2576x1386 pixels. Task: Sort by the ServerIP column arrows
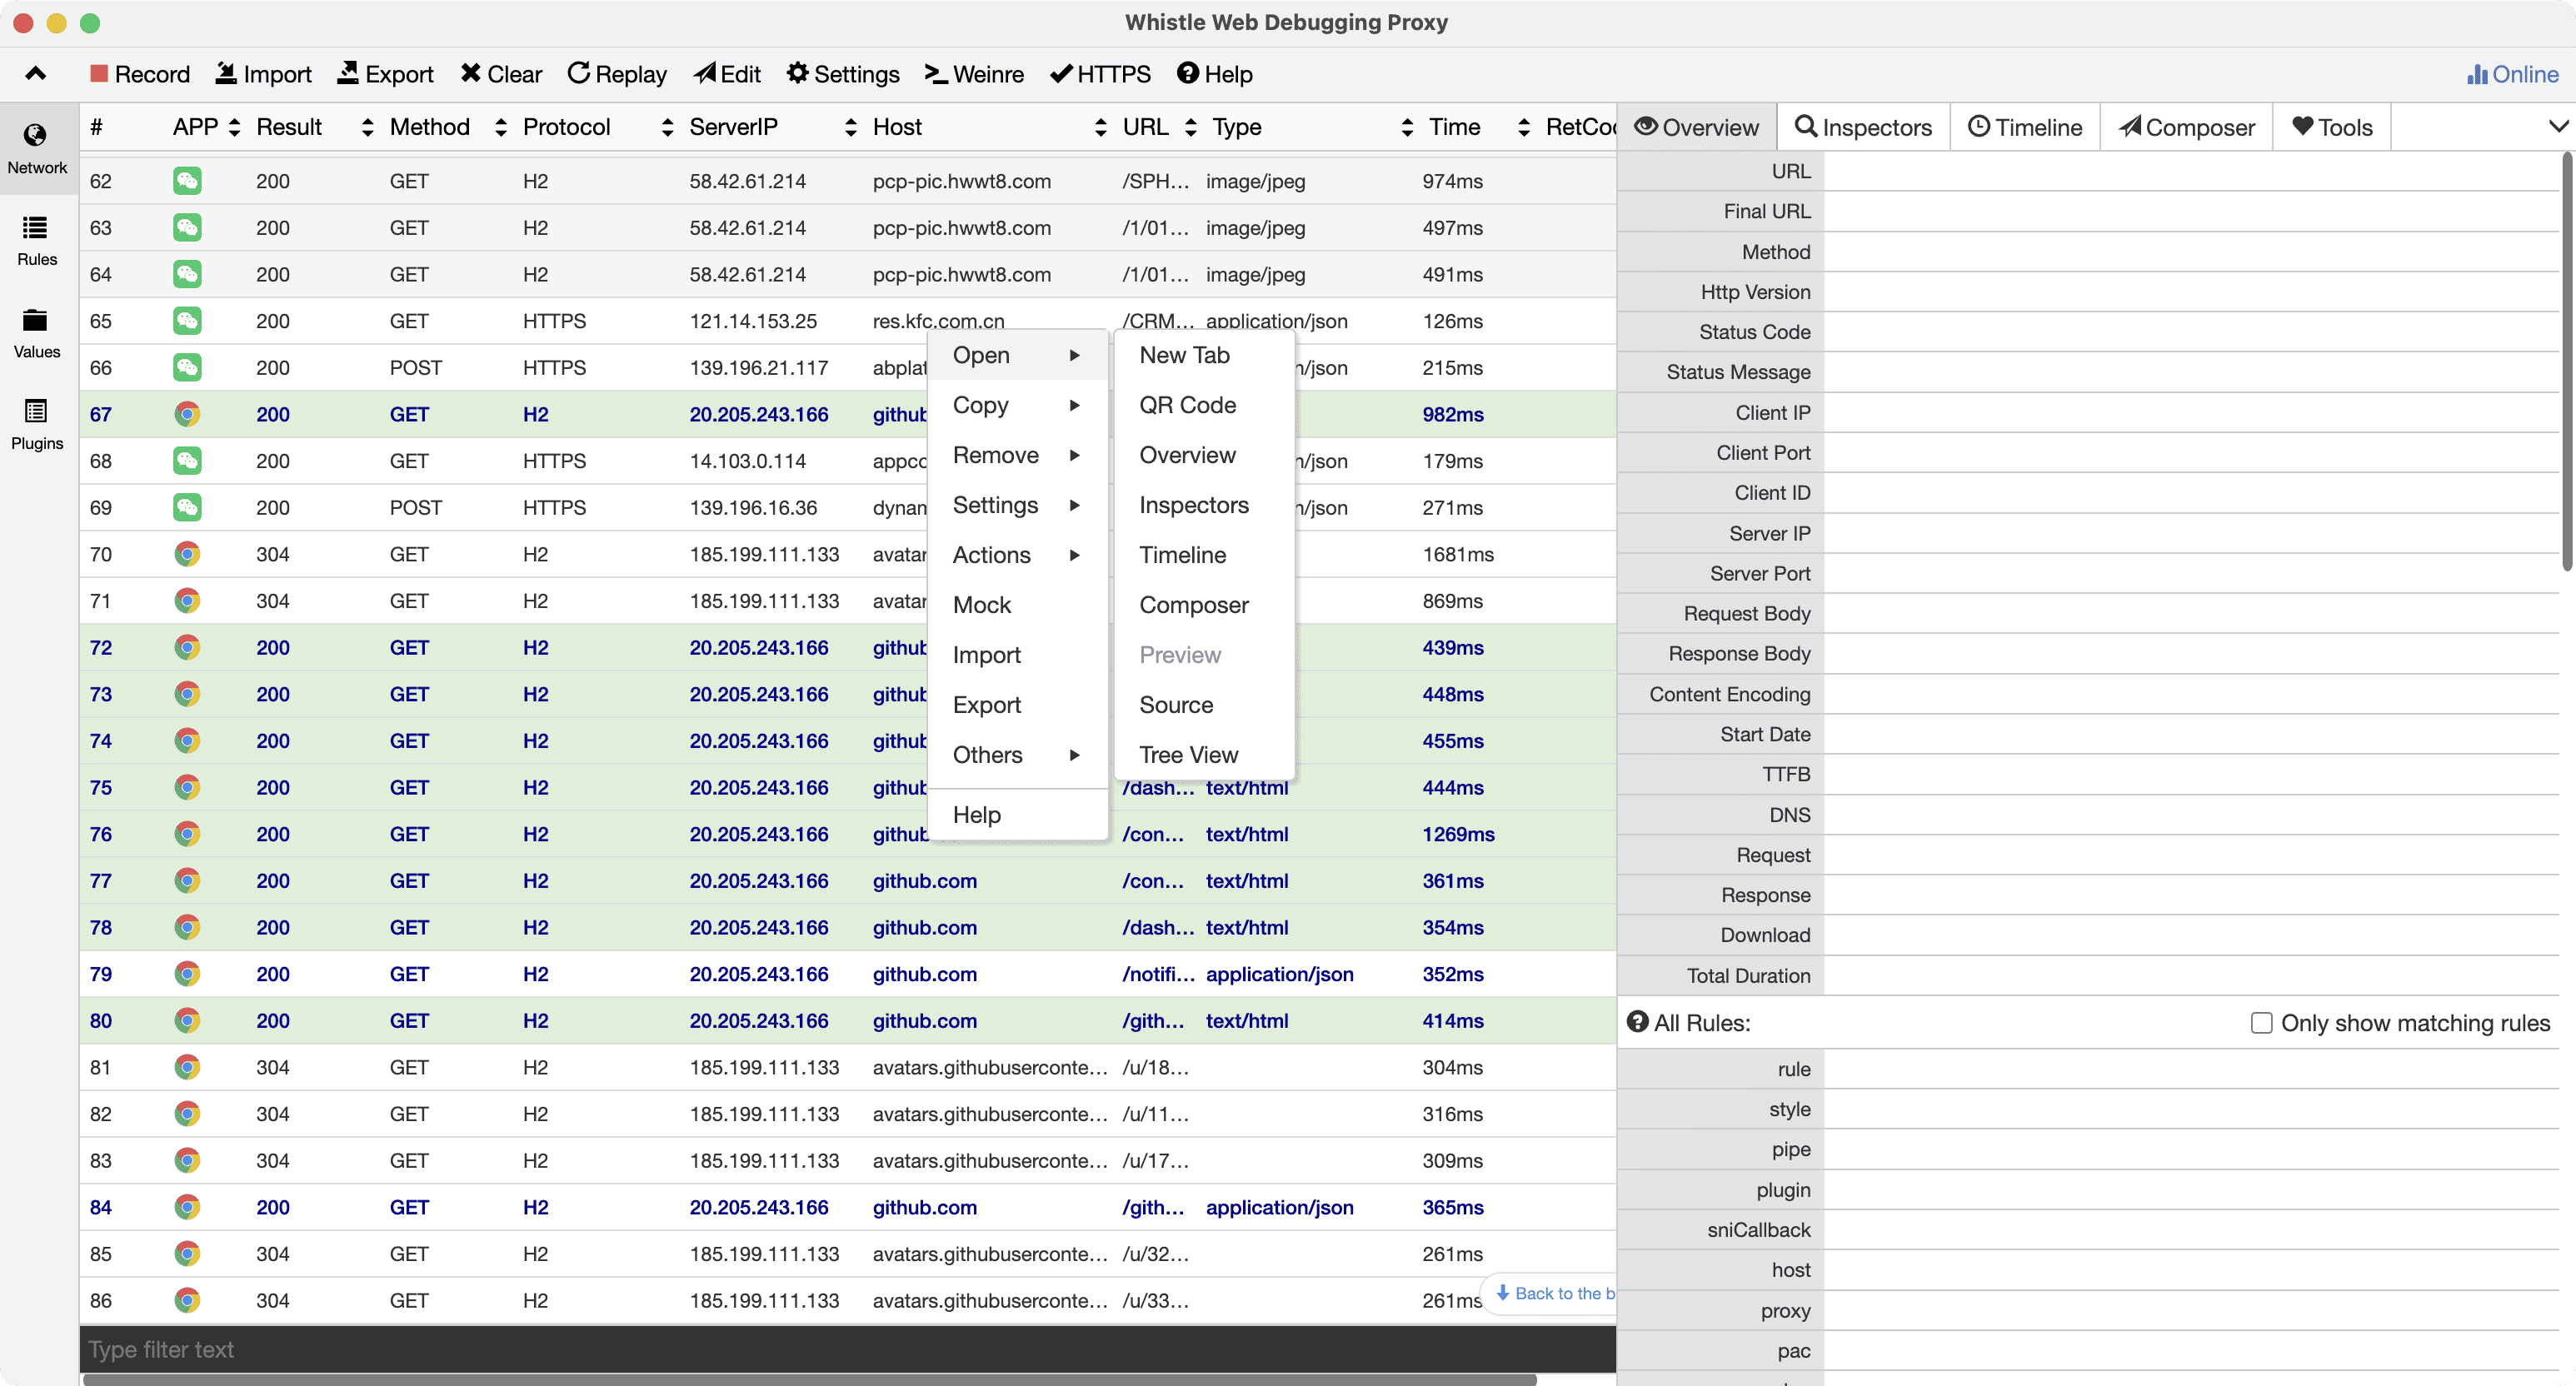(x=850, y=127)
